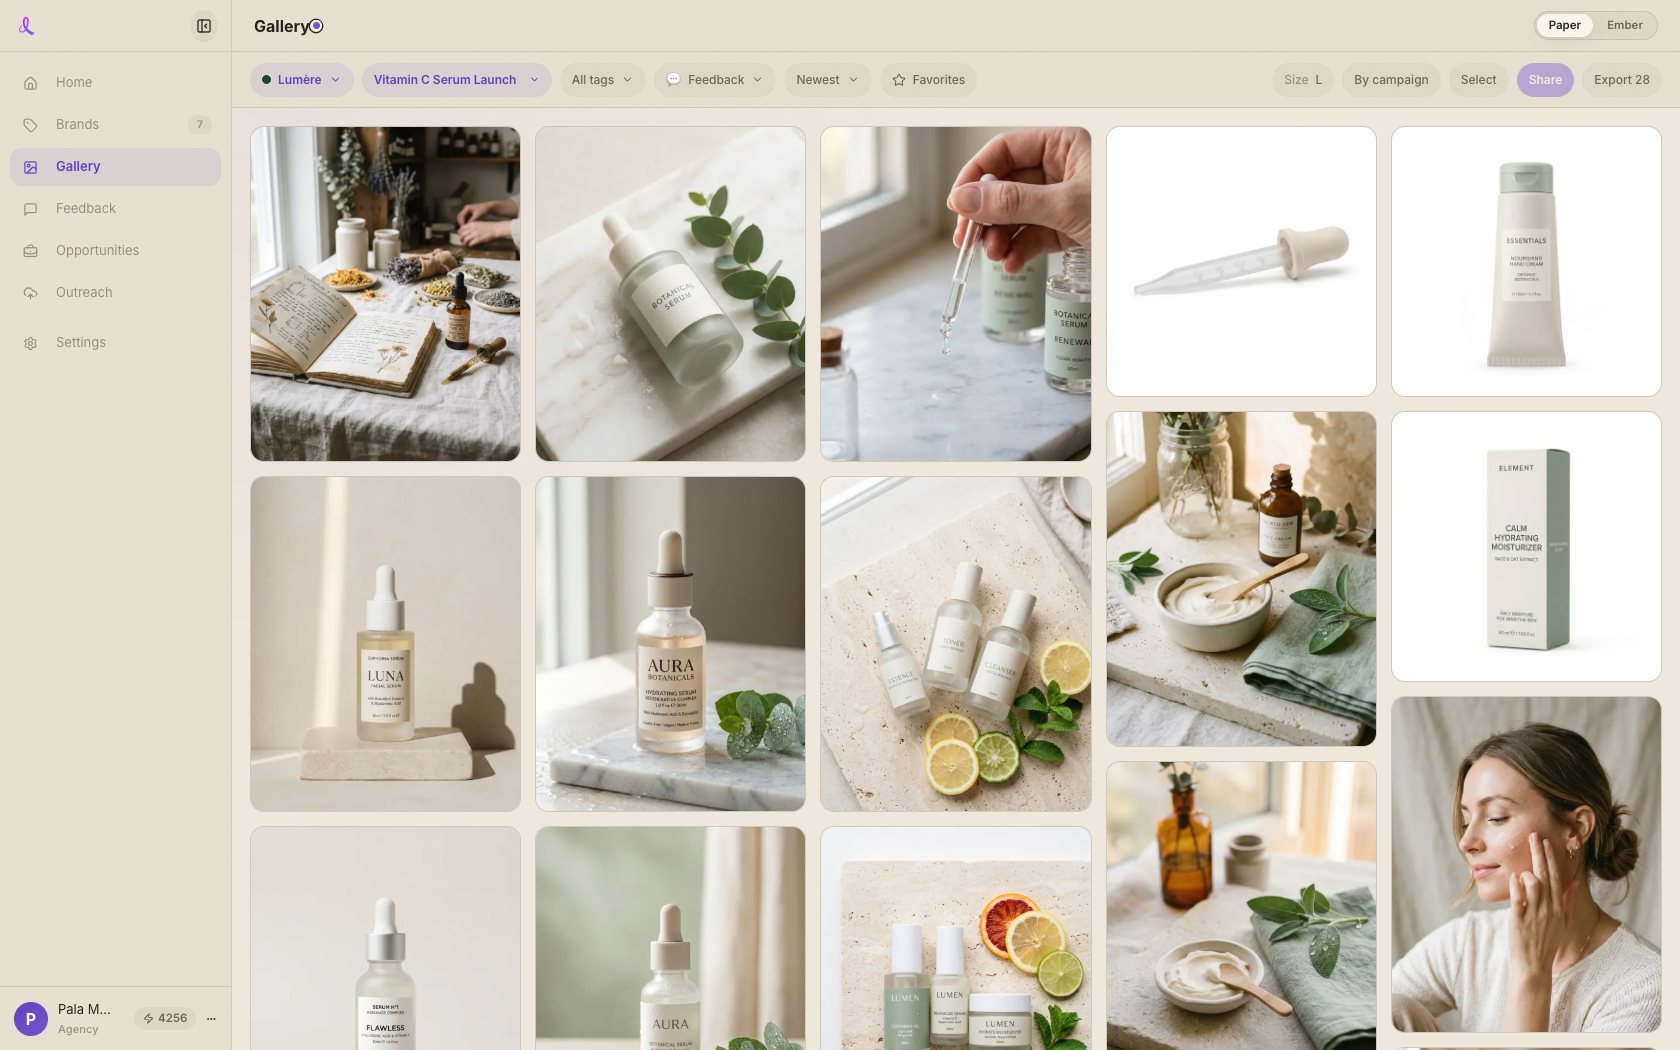This screenshot has width=1680, height=1050.
Task: Go to Home in sidebar
Action: point(115,83)
